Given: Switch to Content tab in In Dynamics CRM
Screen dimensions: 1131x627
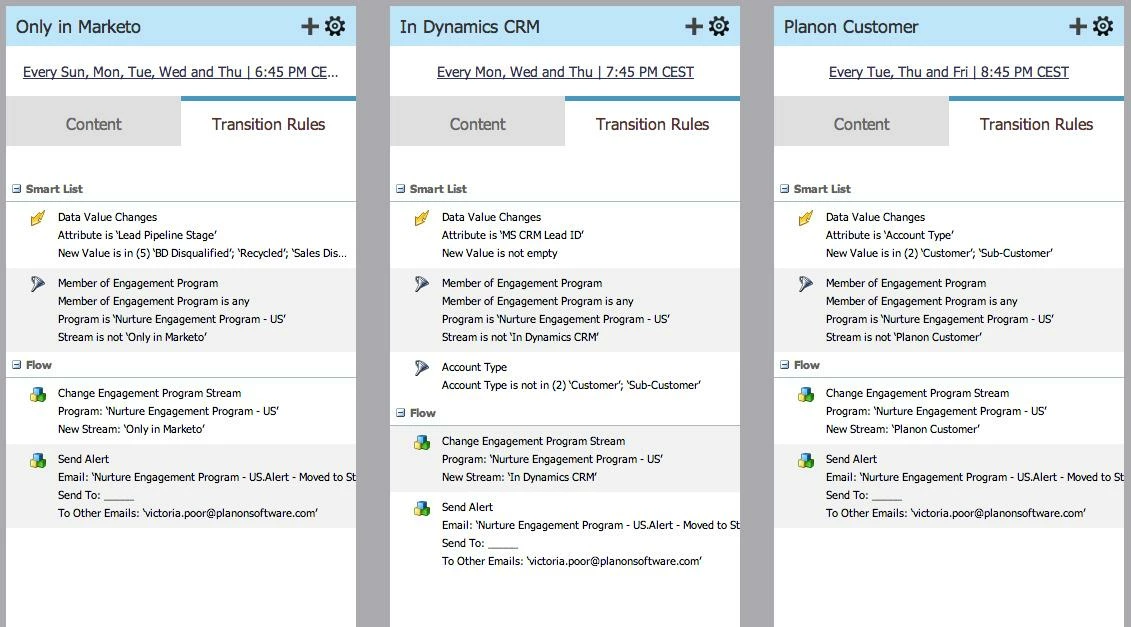Looking at the screenshot, I should tap(478, 123).
